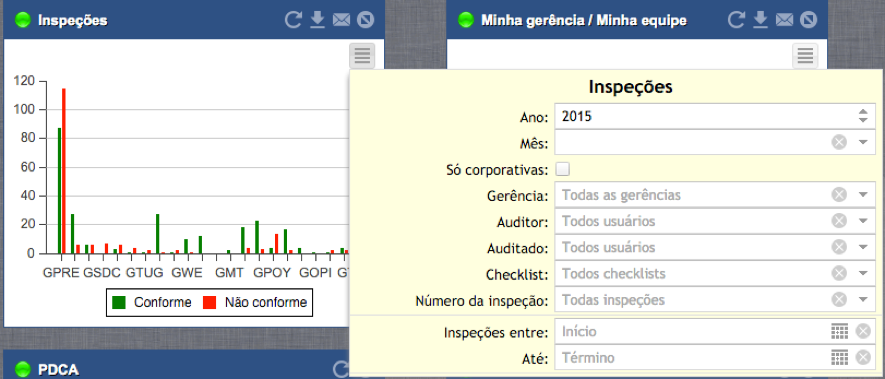
Task: Expand the Gerência dropdown arrow
Action: 863,195
